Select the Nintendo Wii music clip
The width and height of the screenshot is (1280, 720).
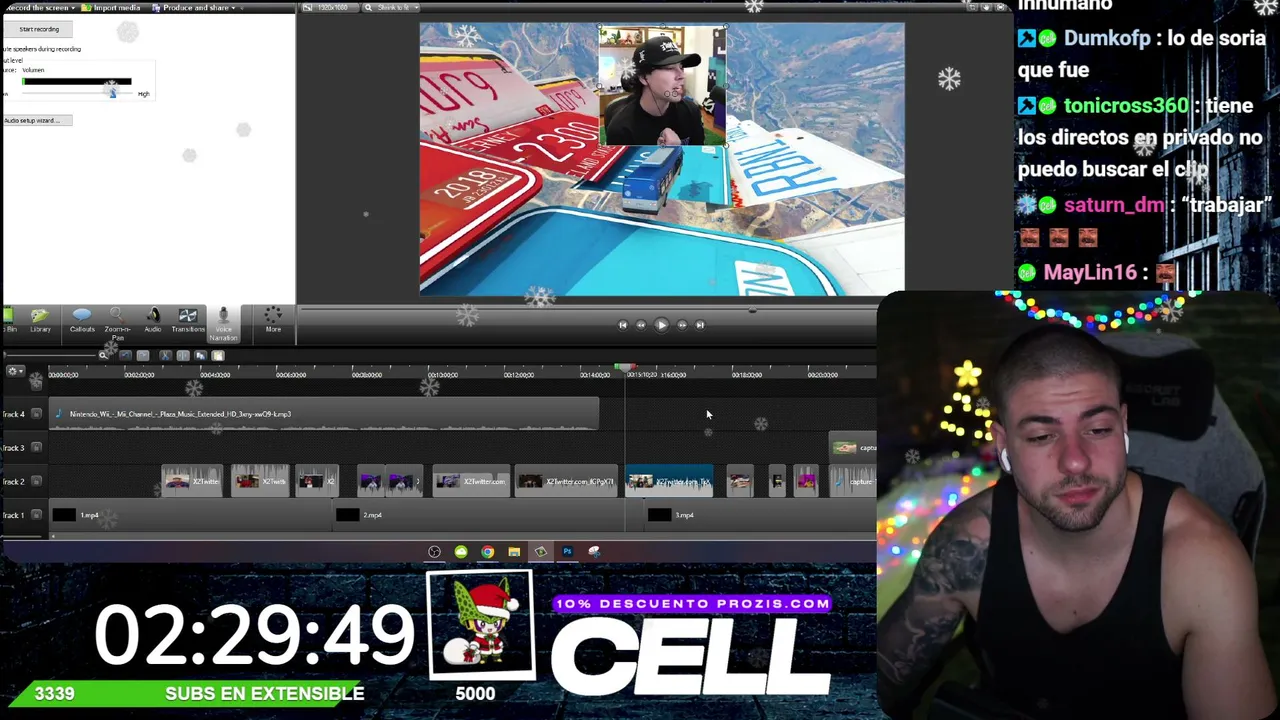click(324, 414)
